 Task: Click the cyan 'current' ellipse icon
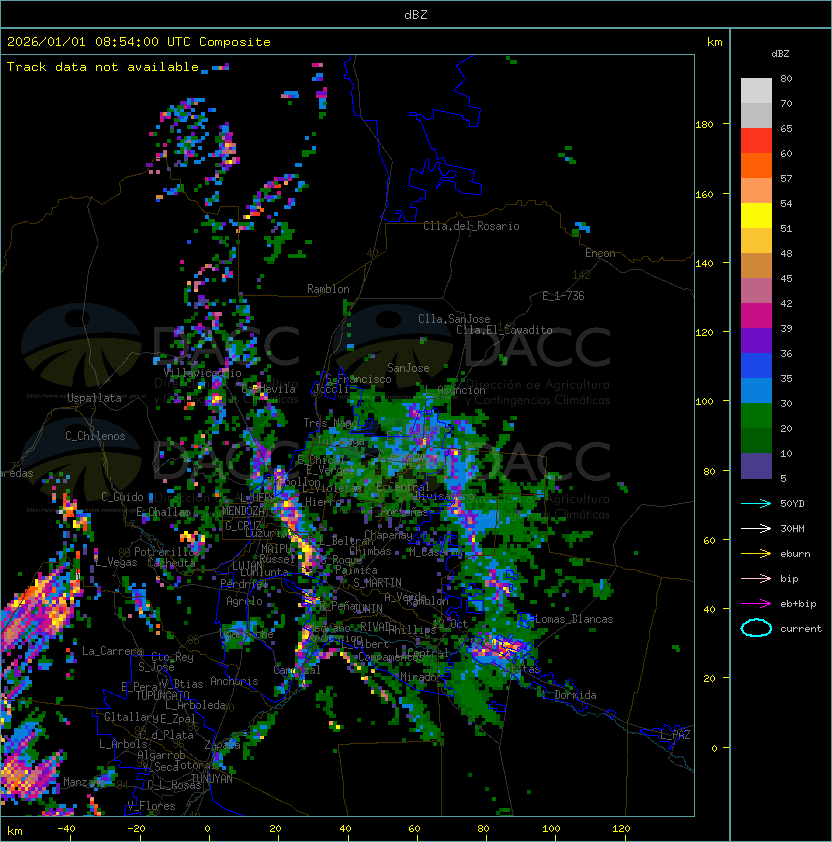(756, 628)
